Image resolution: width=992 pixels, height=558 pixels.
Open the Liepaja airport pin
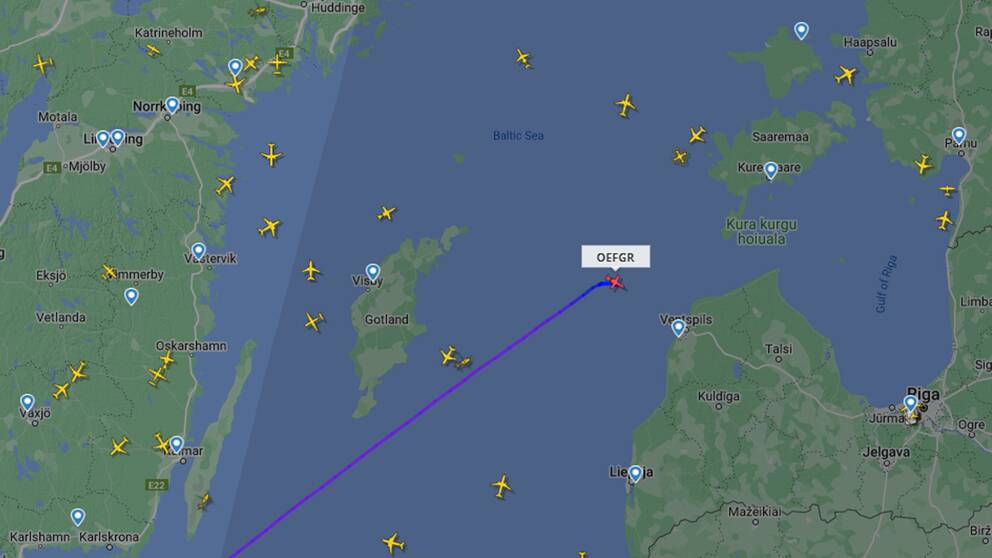635,474
